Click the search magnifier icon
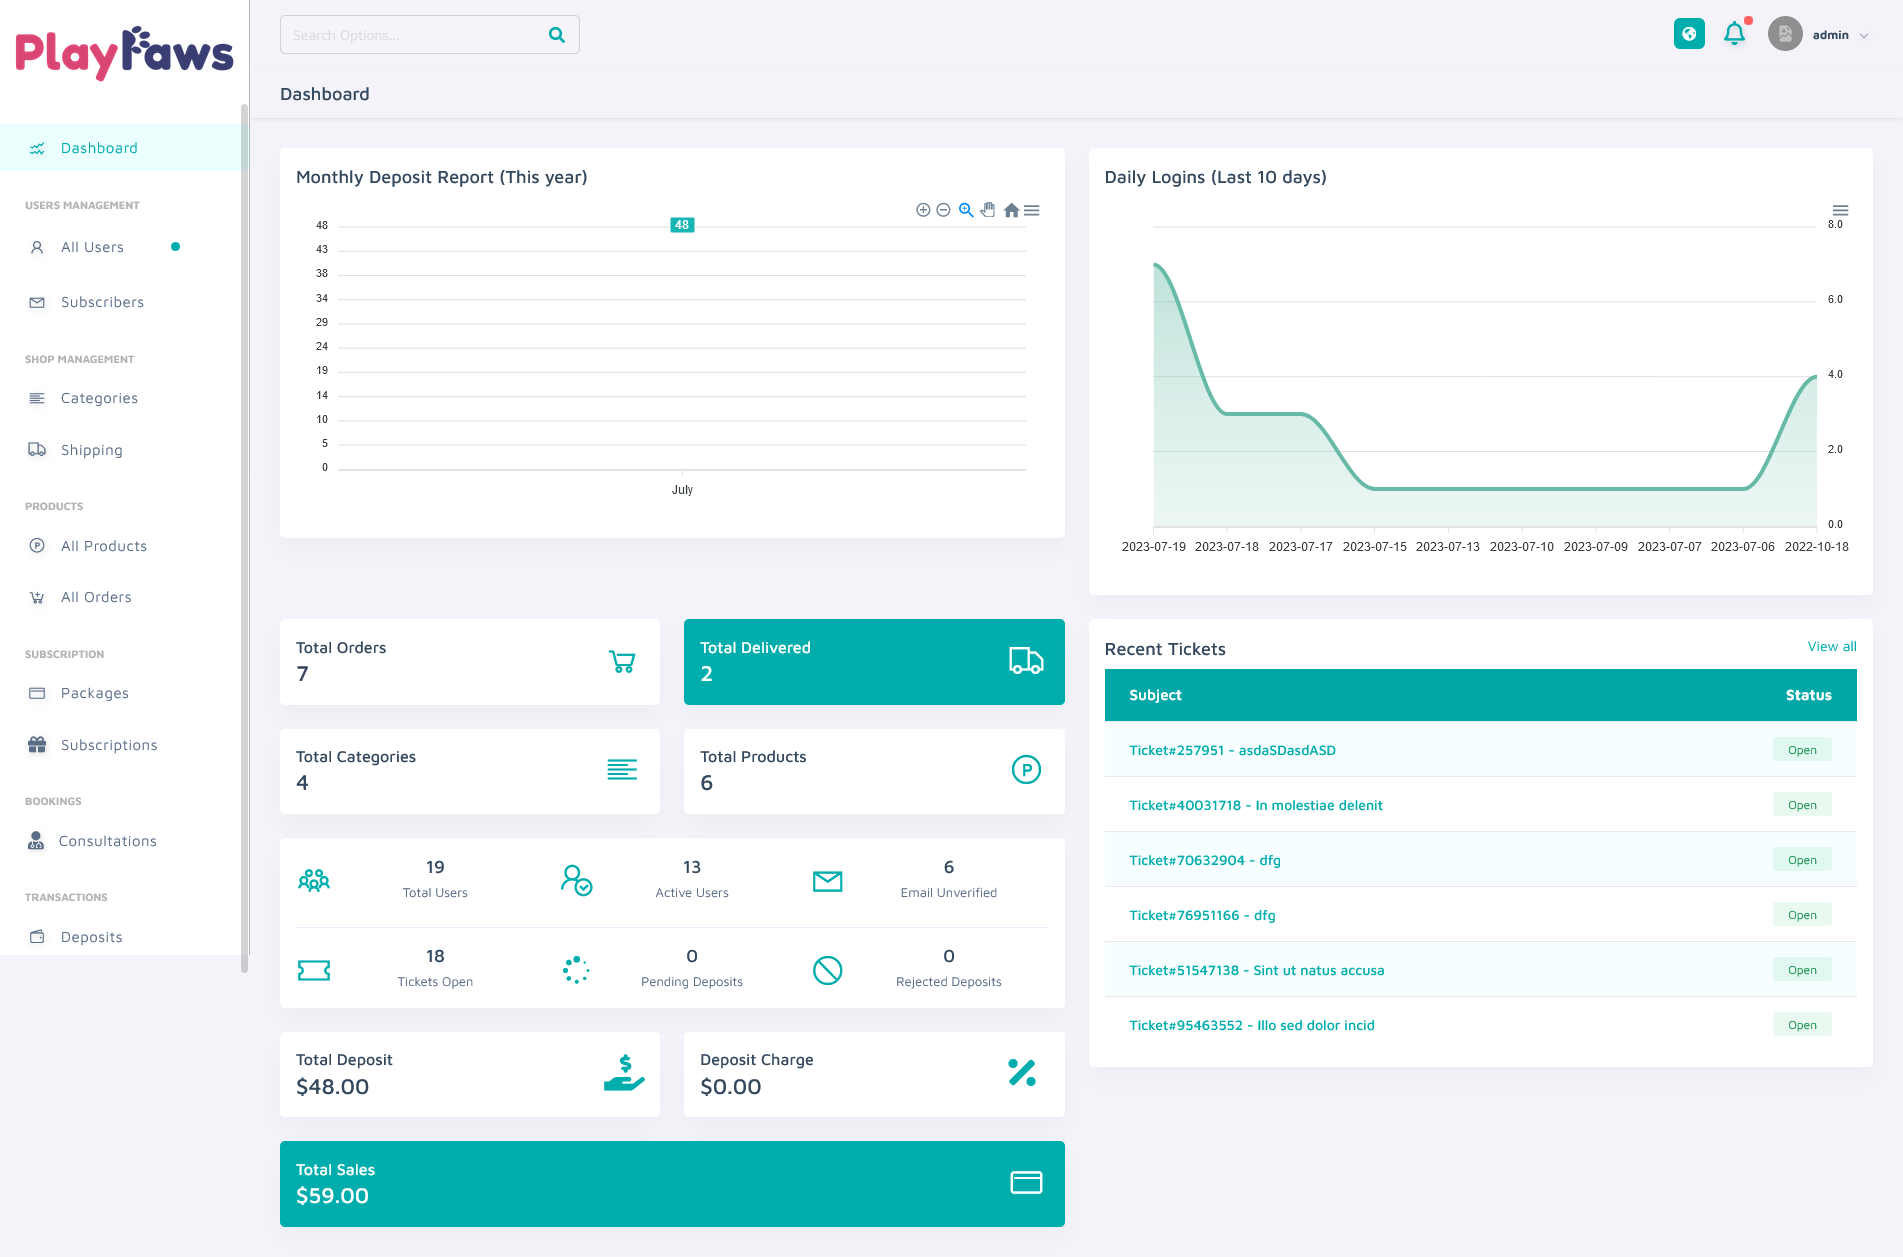The height and width of the screenshot is (1257, 1903). tap(557, 35)
